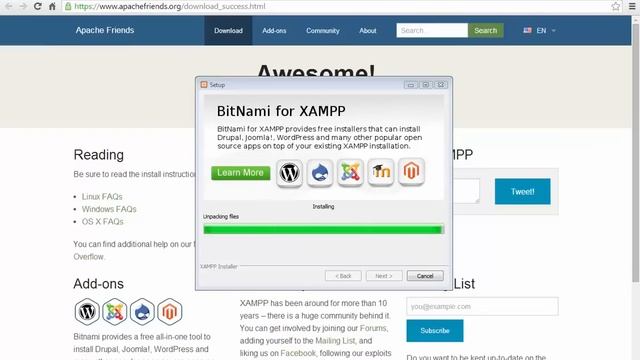This screenshot has width=640, height=360.
Task: Click the Magento icon in Setup dialog
Action: click(411, 171)
